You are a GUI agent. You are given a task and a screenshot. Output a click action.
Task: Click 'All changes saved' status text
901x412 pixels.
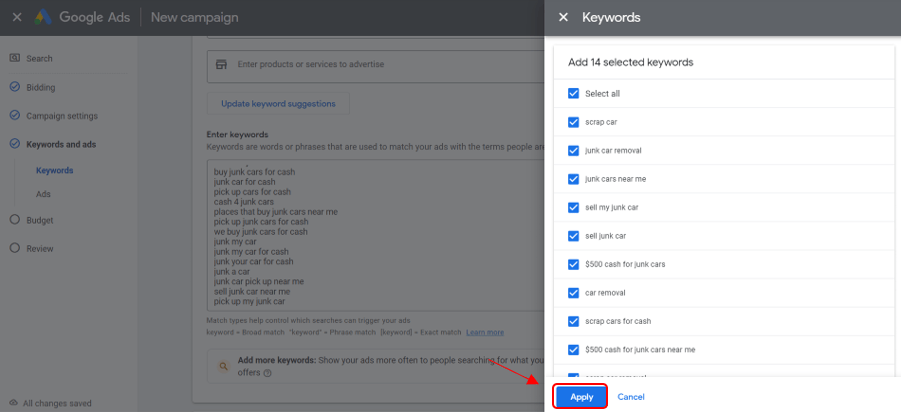click(57, 403)
